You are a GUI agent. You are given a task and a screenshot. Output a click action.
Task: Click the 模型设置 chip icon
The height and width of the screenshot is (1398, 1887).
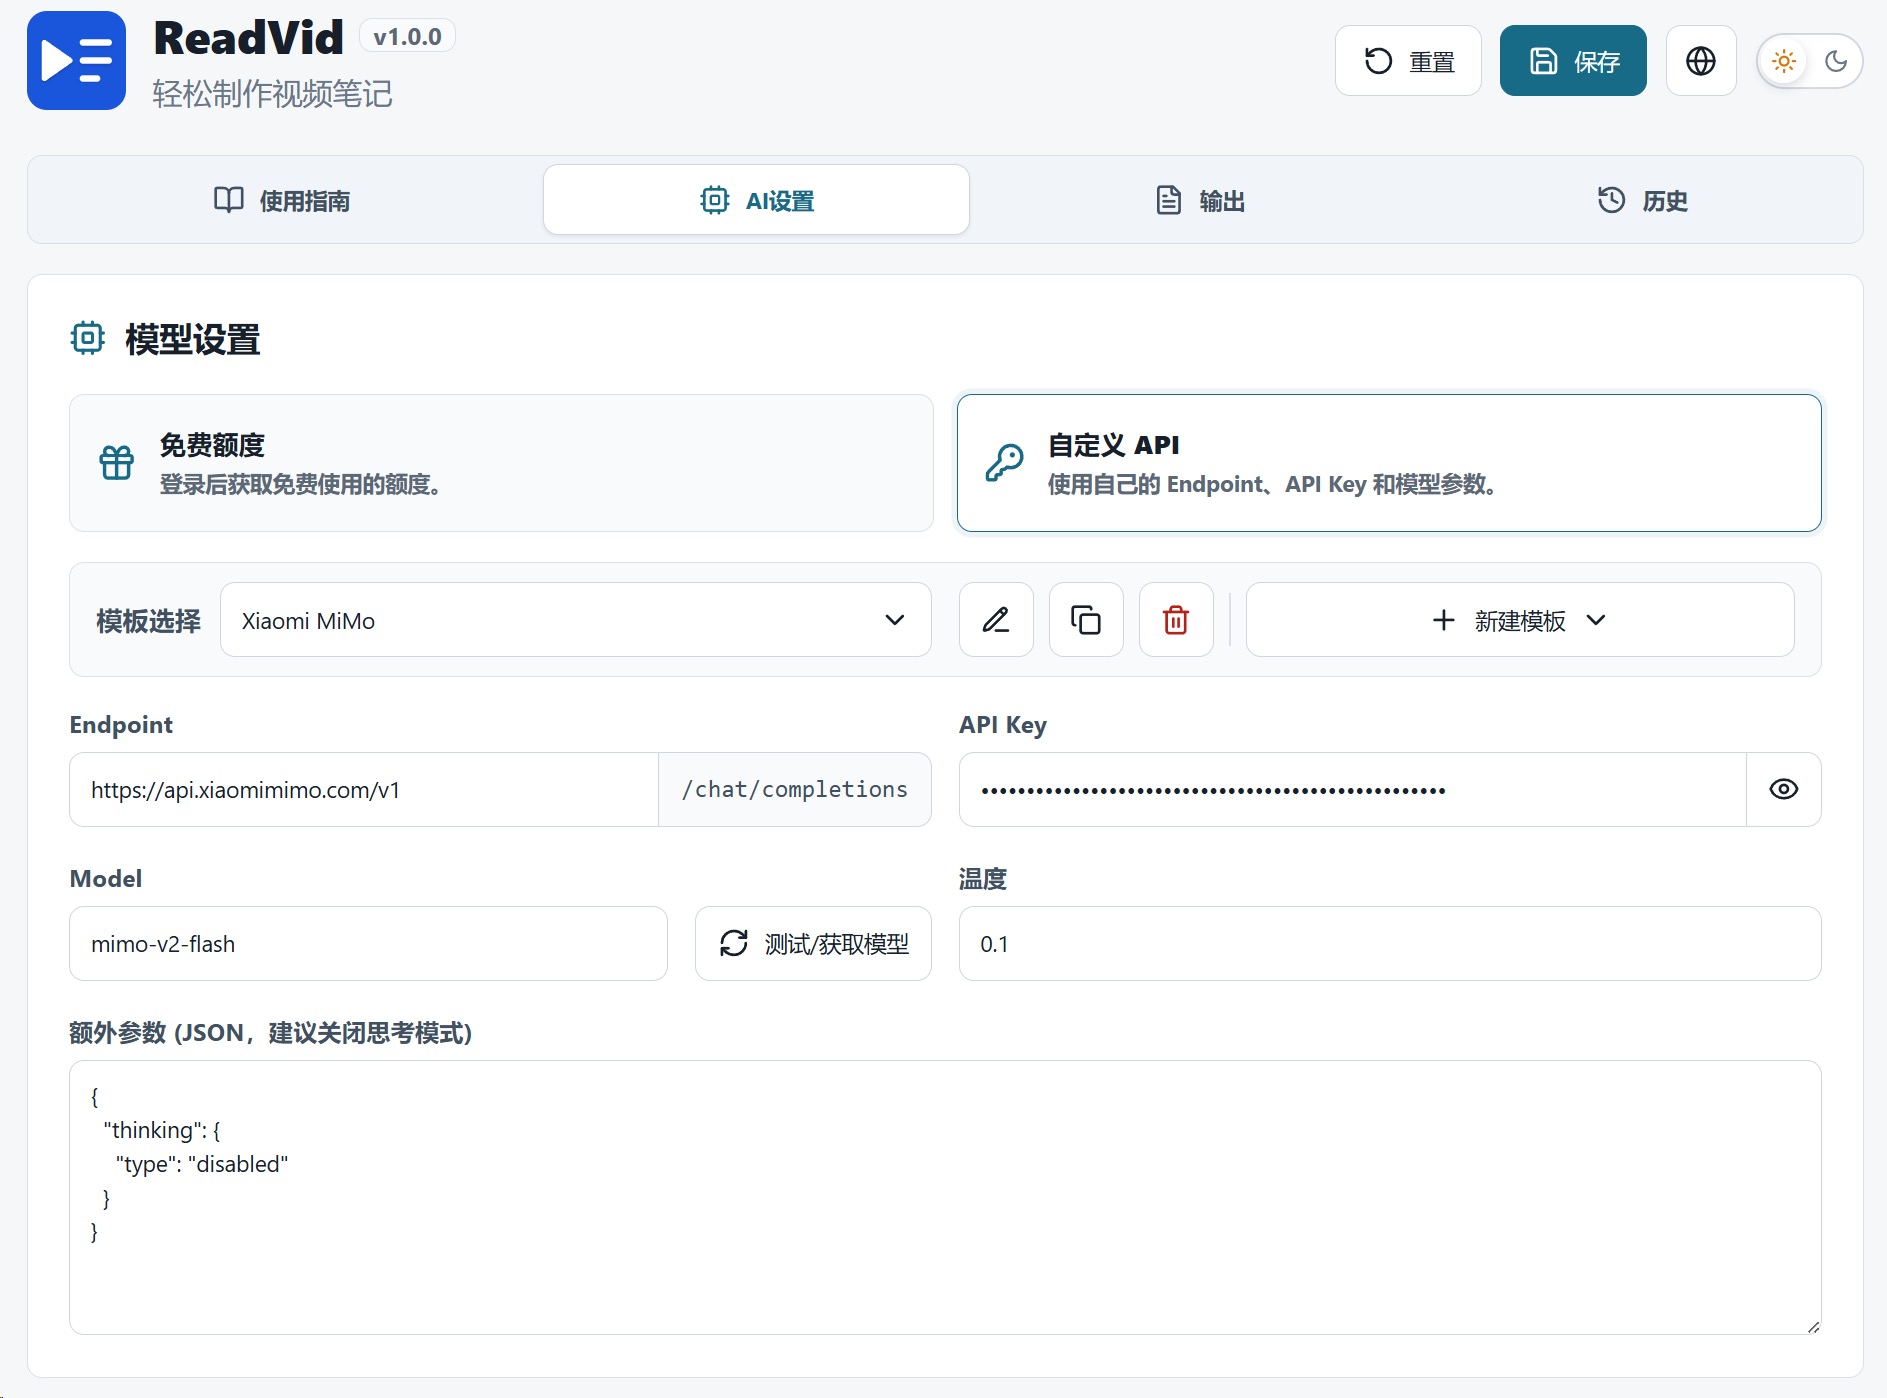point(88,339)
